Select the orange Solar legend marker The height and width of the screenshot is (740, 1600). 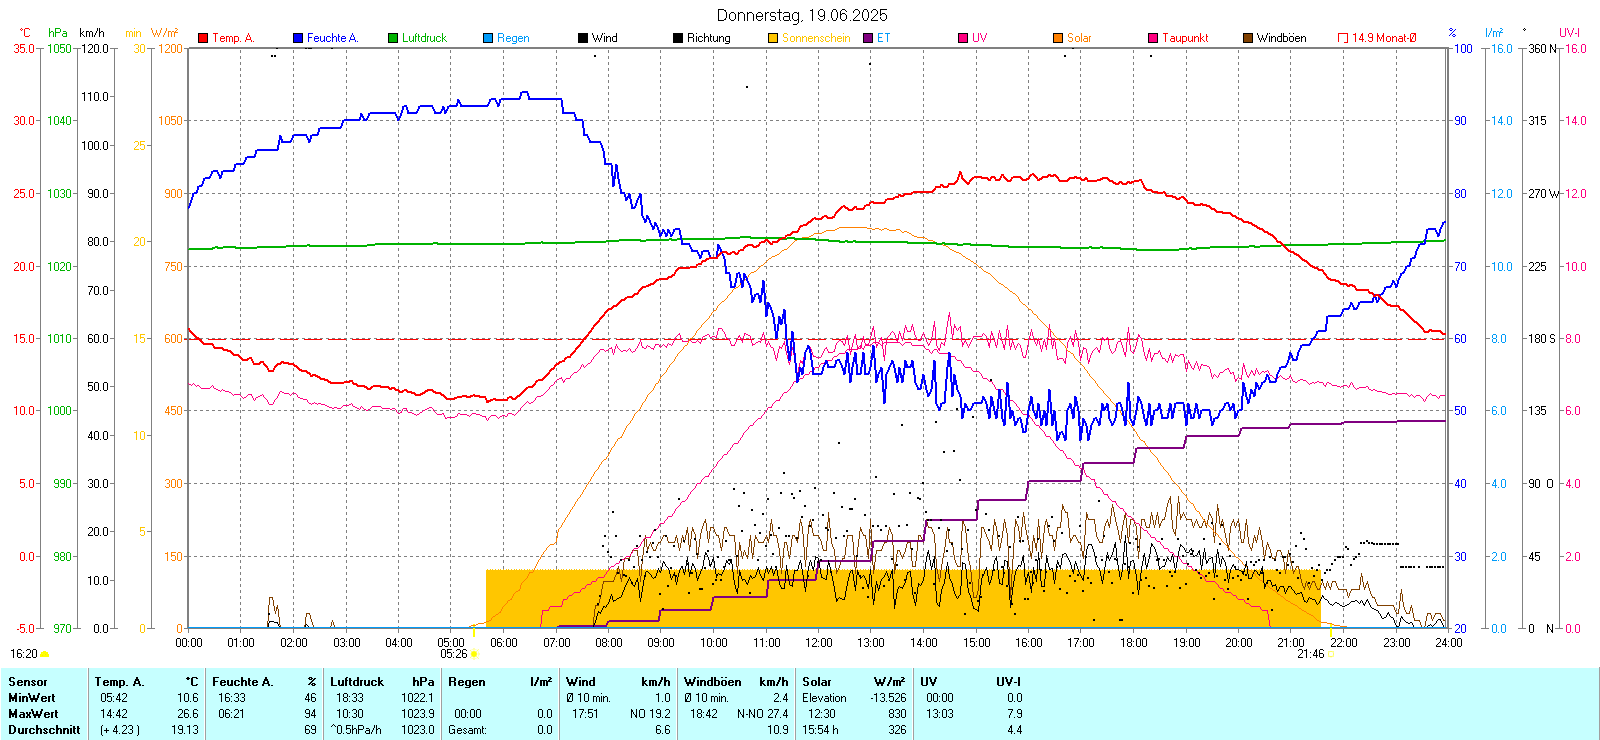(x=1058, y=38)
